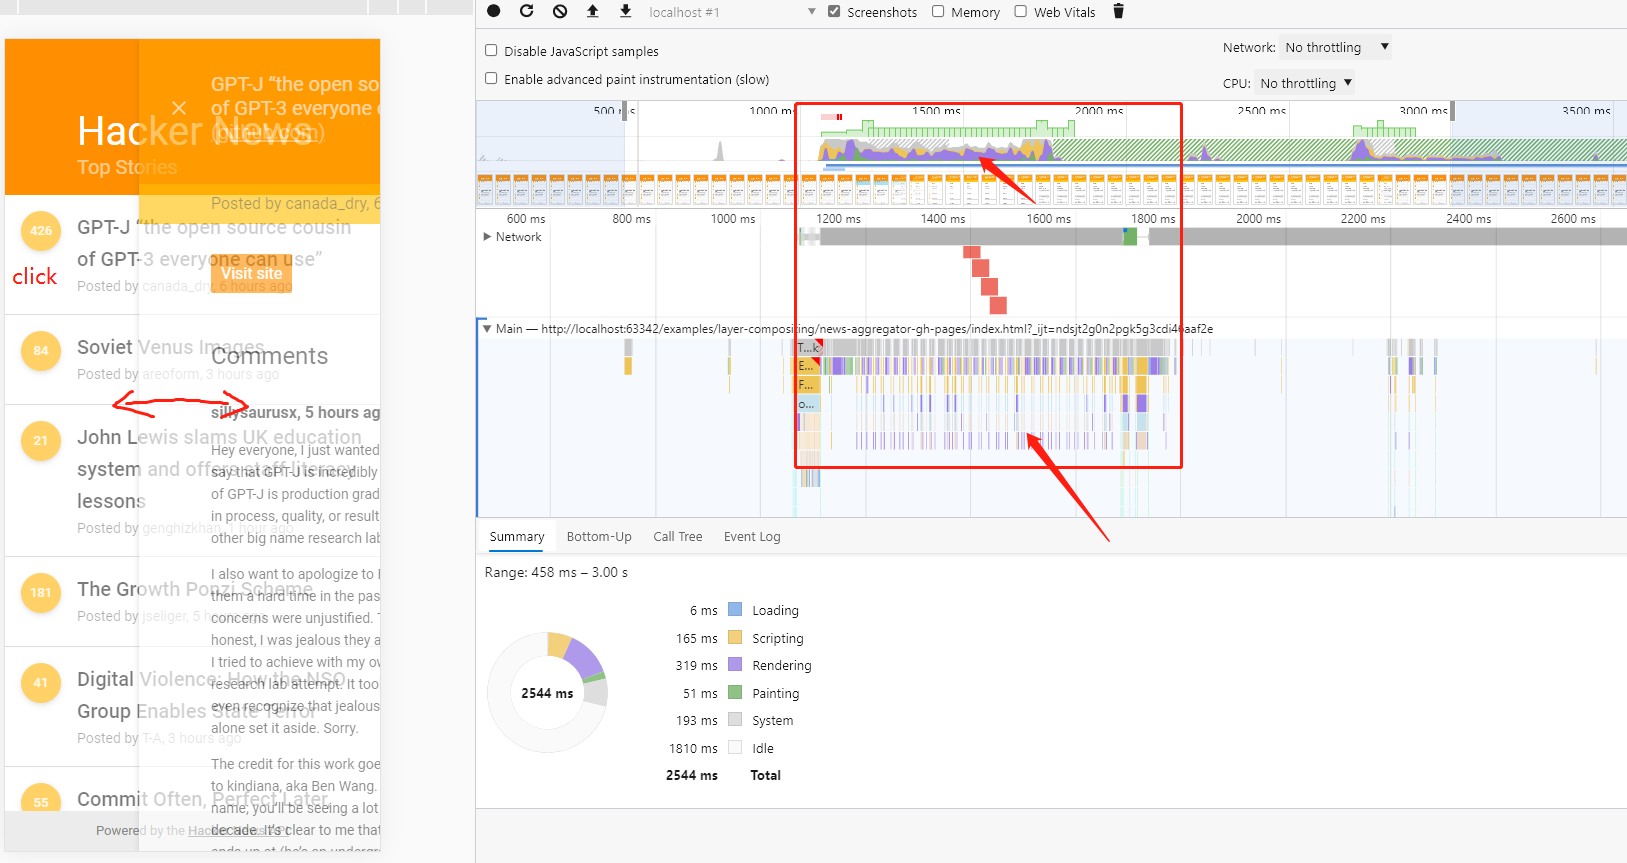Close the story panel with the X icon
Screen dimensions: 1627x863
pos(179,108)
